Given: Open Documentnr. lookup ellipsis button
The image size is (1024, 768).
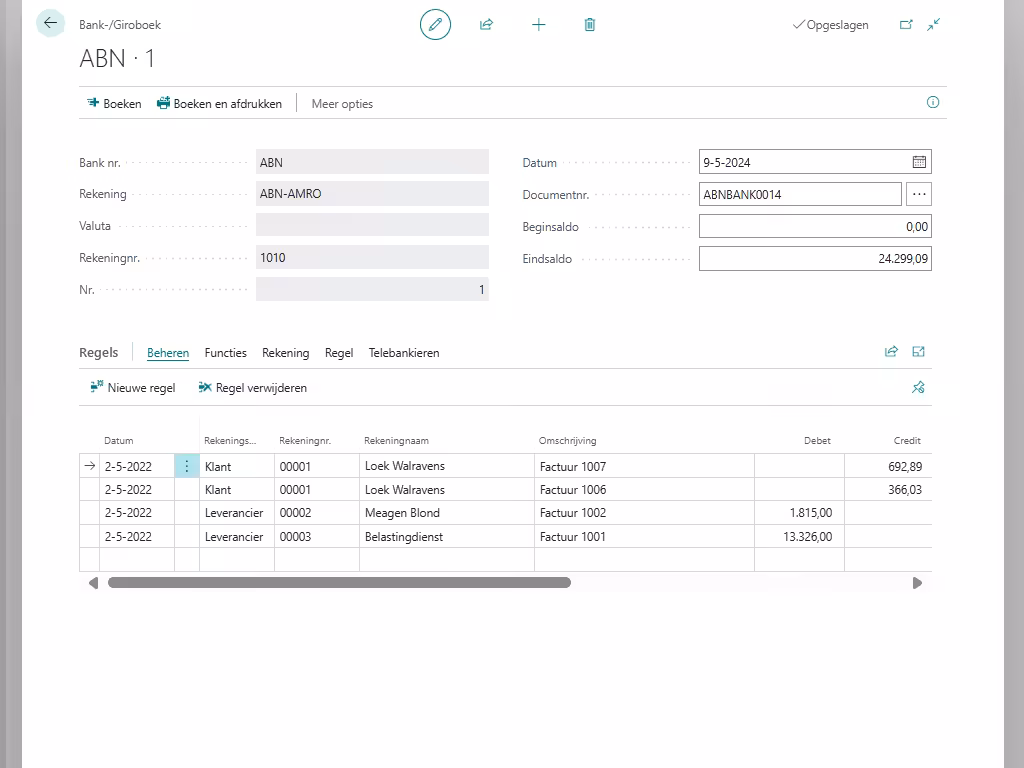Looking at the screenshot, I should coord(919,194).
